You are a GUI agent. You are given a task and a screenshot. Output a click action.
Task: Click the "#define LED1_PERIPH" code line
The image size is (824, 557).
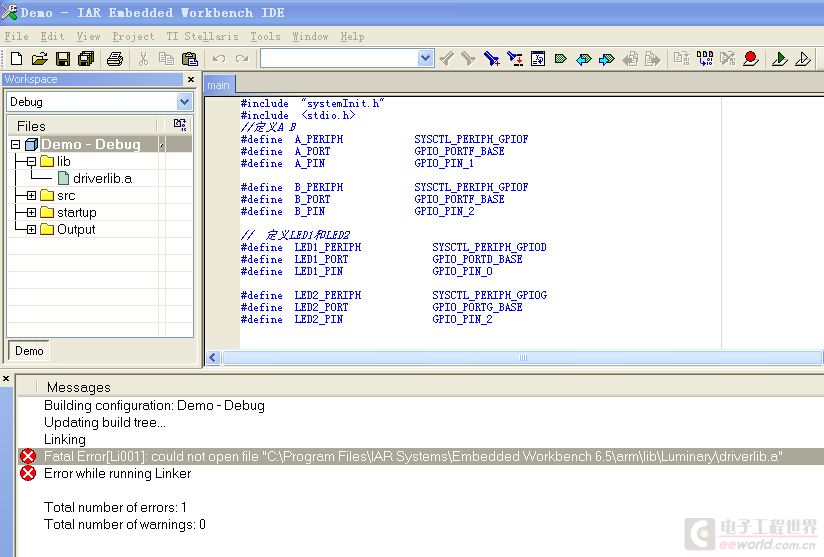393,247
